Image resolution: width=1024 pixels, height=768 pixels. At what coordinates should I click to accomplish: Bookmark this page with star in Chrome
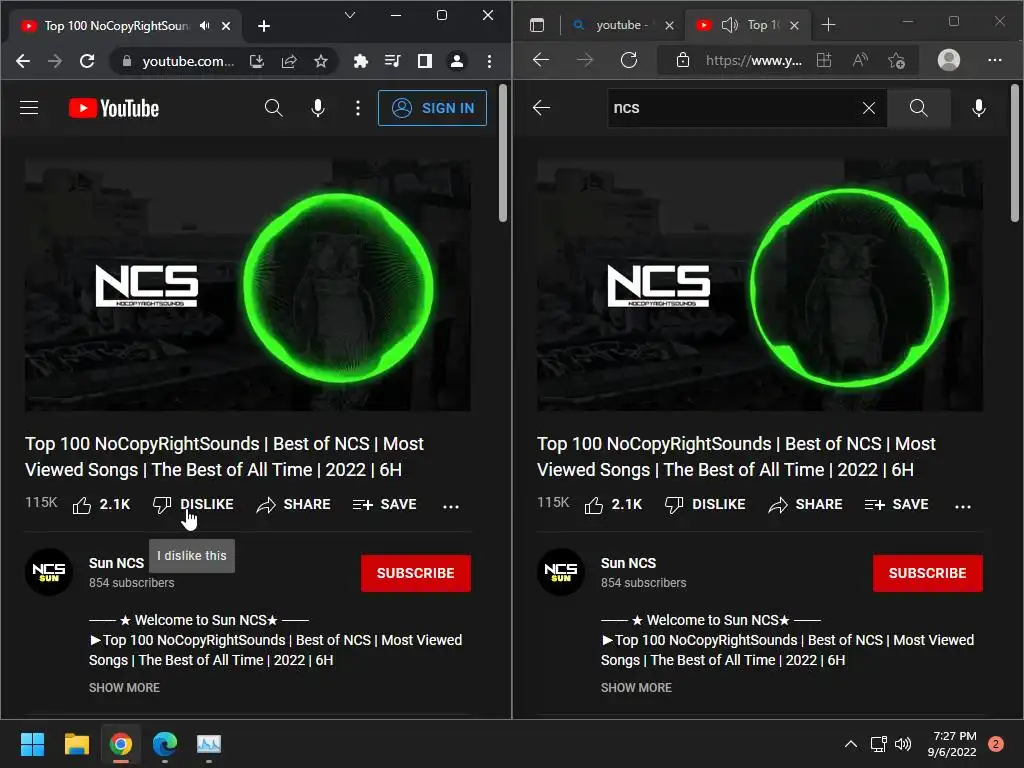coord(321,61)
